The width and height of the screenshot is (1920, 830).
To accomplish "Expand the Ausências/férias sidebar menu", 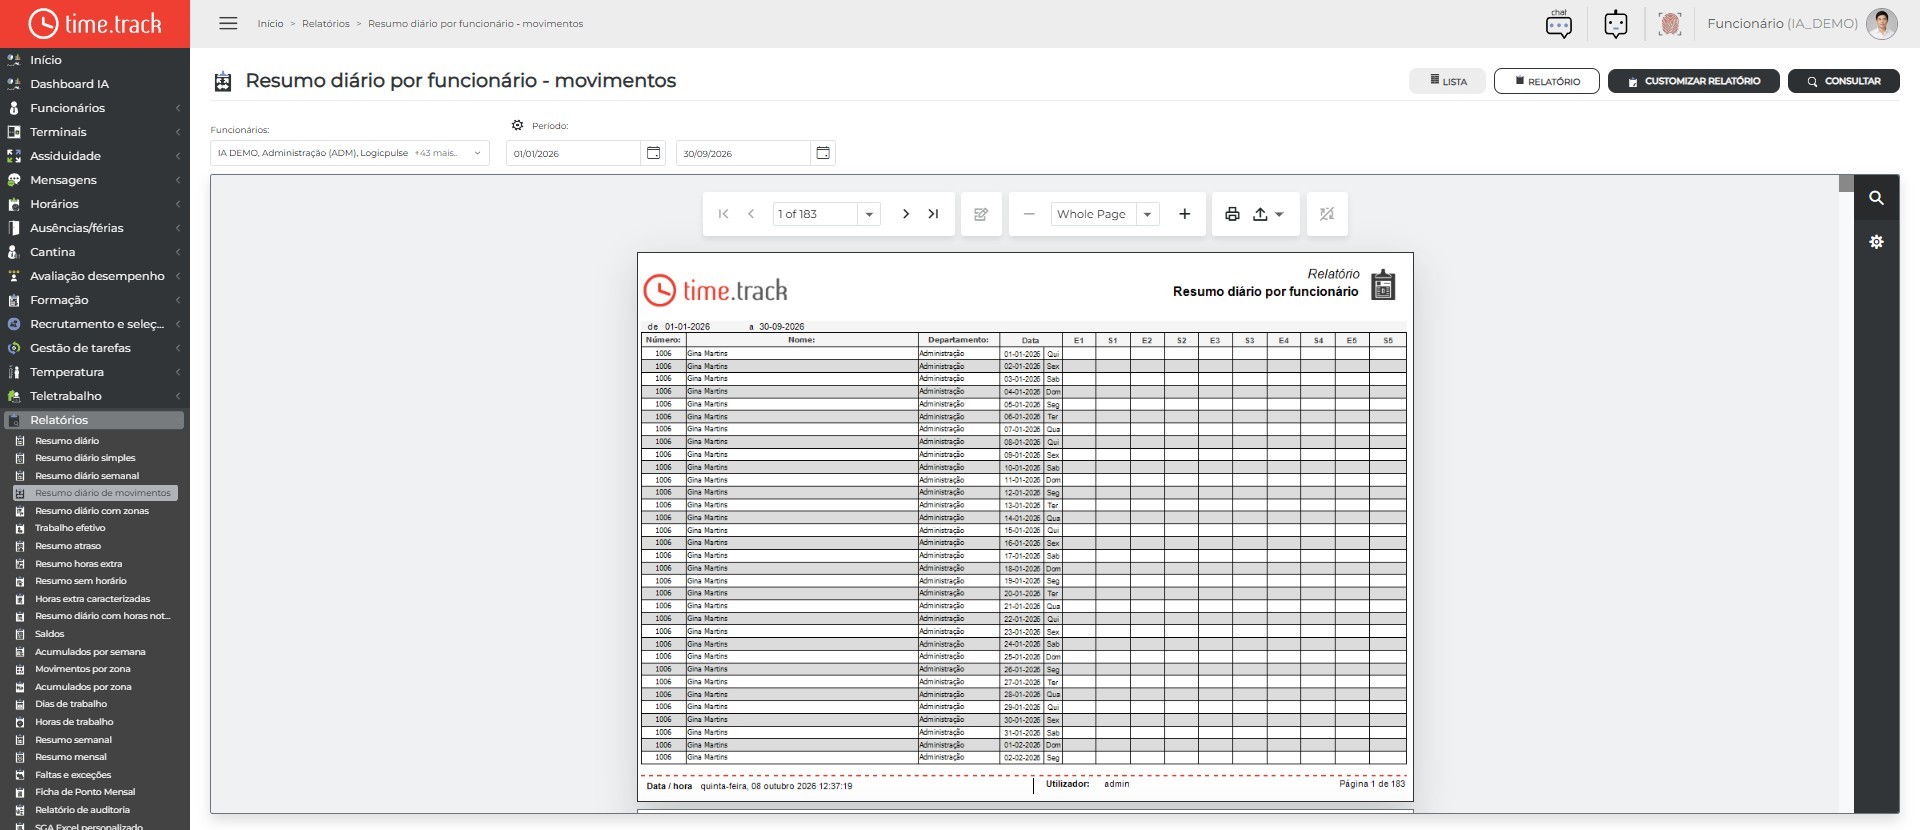I will click(x=95, y=228).
